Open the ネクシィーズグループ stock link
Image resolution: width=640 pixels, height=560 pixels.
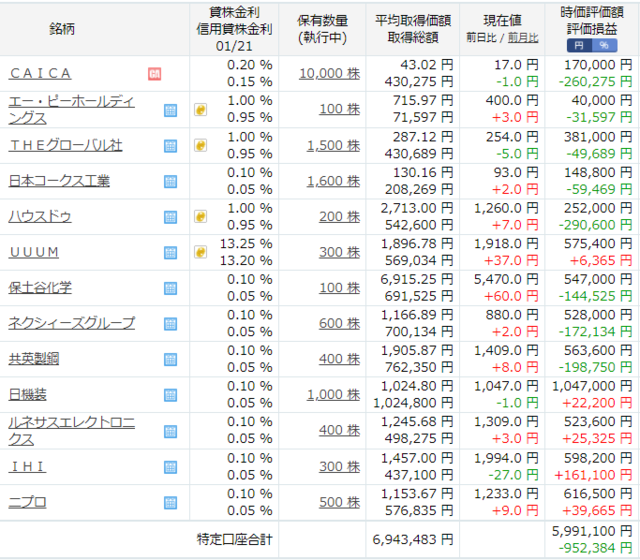(x=71, y=323)
